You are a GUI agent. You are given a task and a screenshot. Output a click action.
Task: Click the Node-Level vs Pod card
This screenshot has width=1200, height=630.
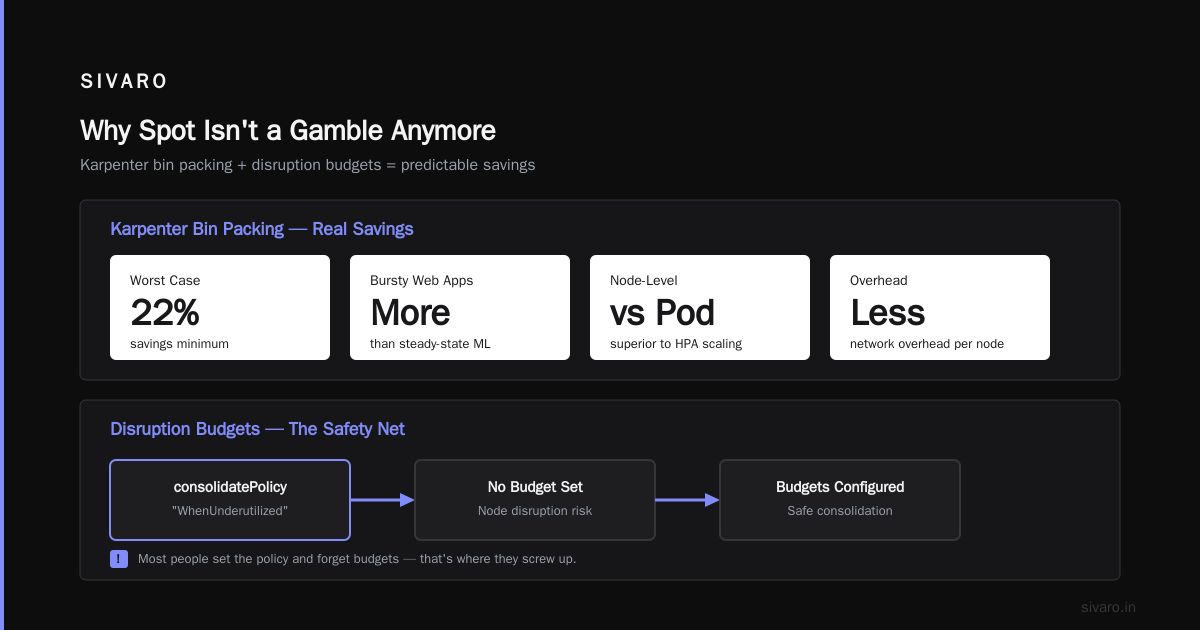[x=700, y=307]
